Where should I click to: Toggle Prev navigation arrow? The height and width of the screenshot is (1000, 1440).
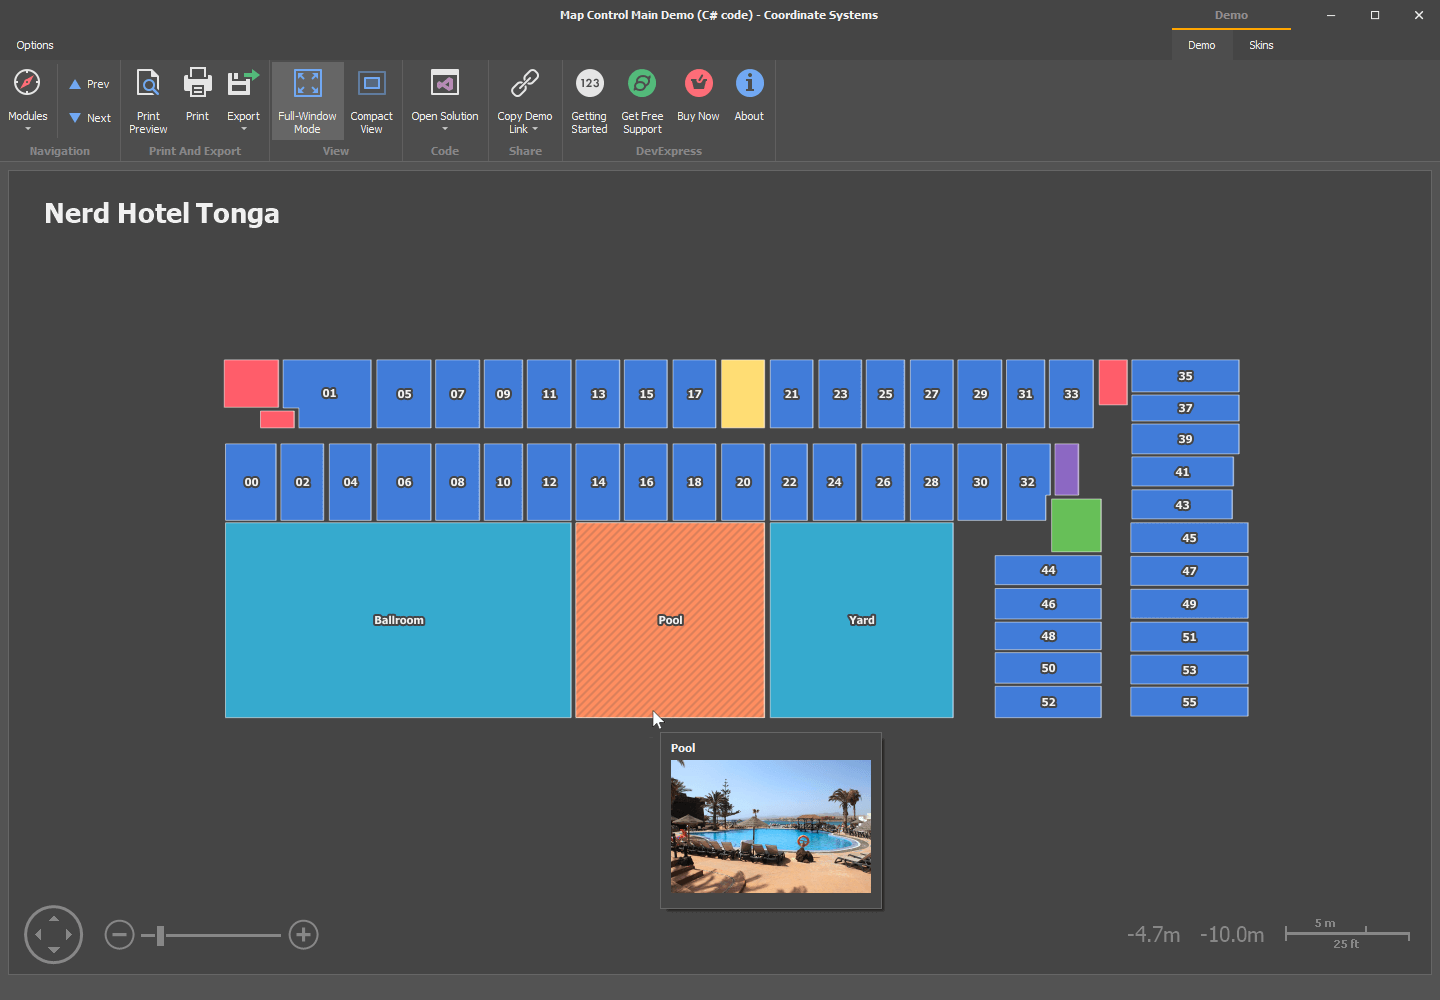pos(88,83)
